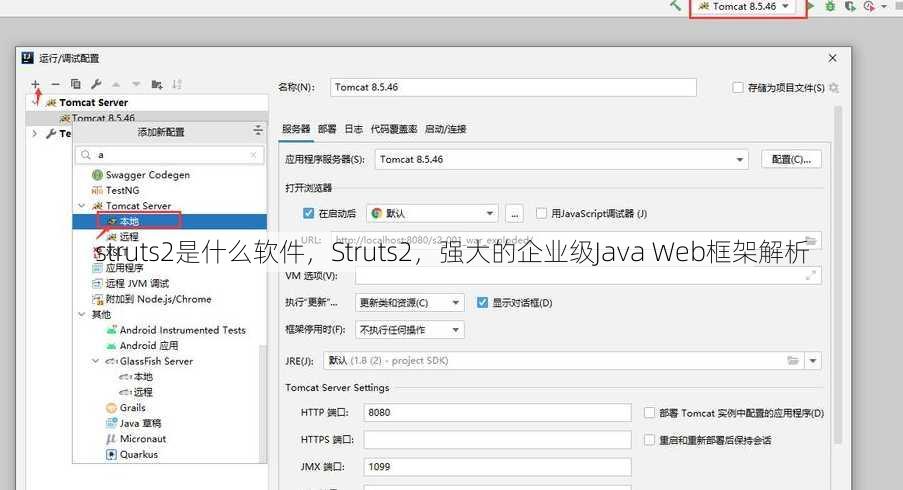Toggle deploy applications configured in Tomcat instance checkbox

click(649, 413)
